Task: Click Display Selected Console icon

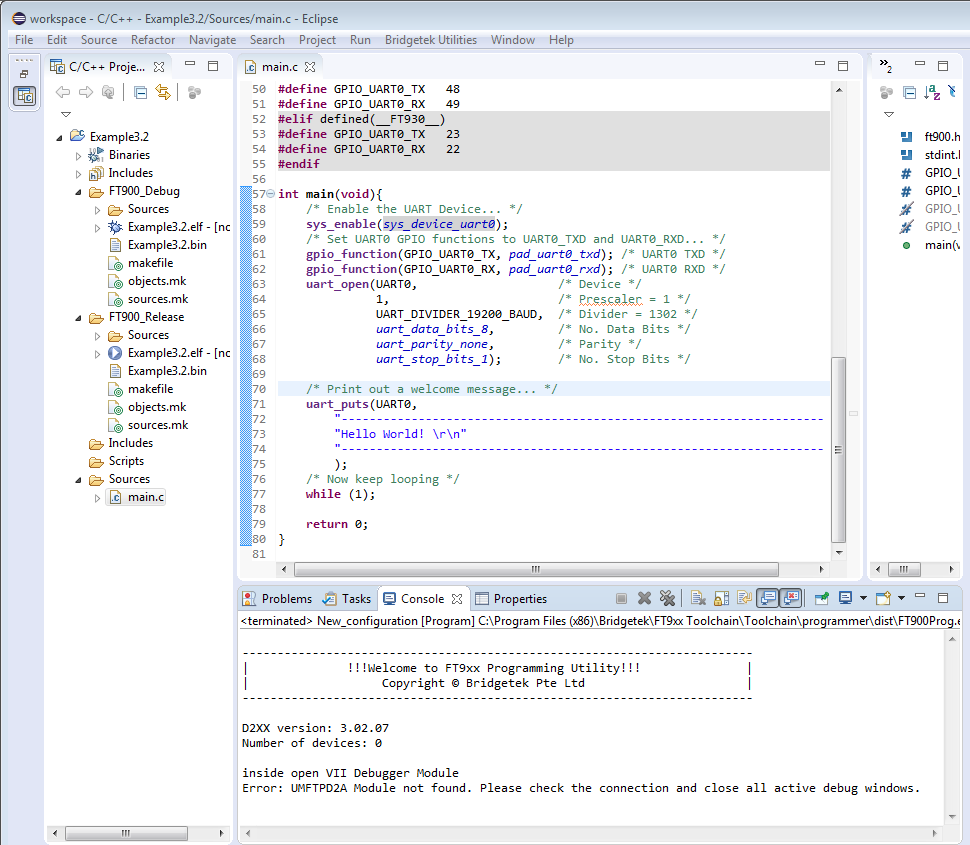Action: coord(845,598)
